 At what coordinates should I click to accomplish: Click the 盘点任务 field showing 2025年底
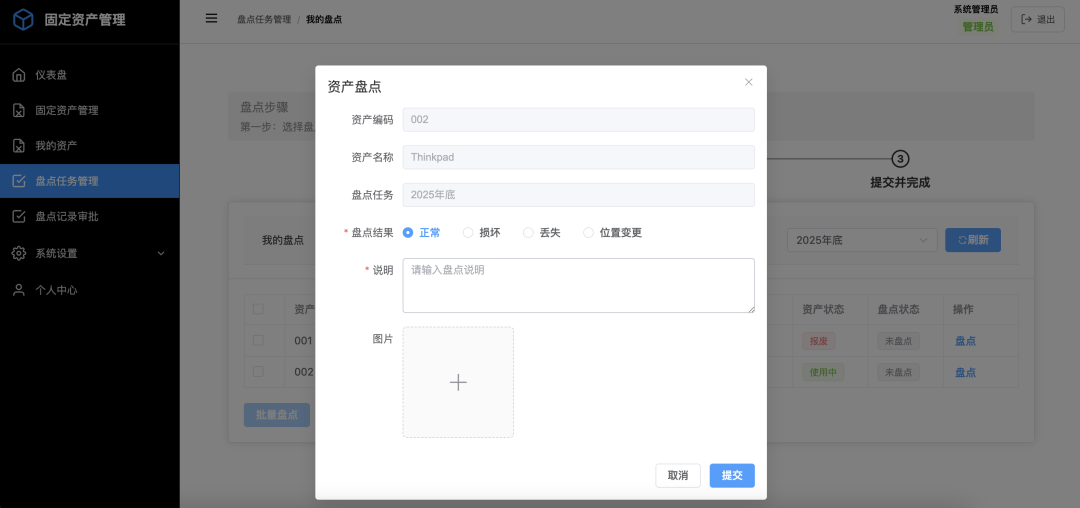[579, 195]
